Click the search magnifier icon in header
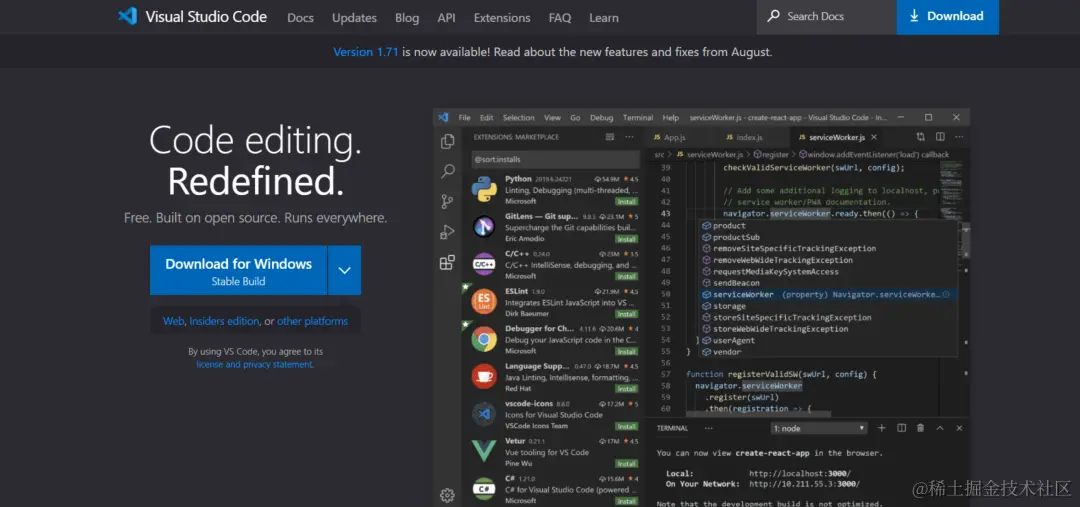 [x=774, y=16]
